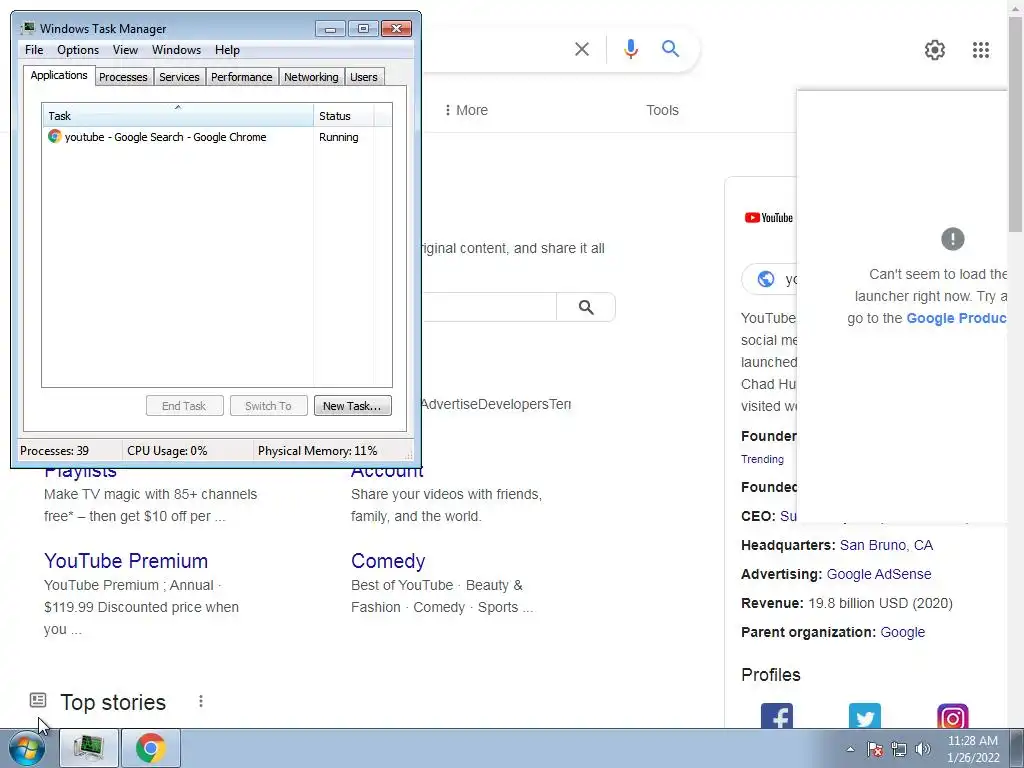Switch to the Networking tab

click(311, 77)
